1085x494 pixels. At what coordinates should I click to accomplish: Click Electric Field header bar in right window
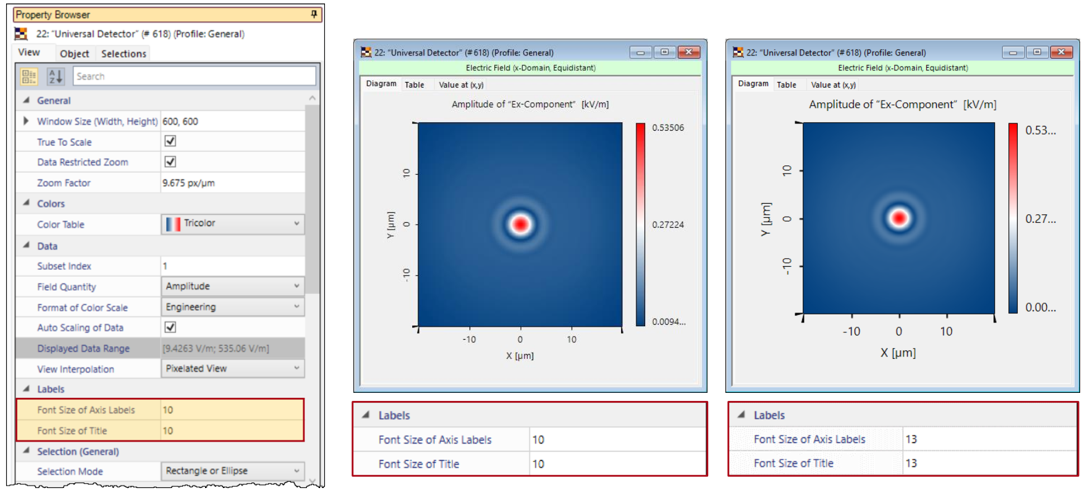click(902, 68)
